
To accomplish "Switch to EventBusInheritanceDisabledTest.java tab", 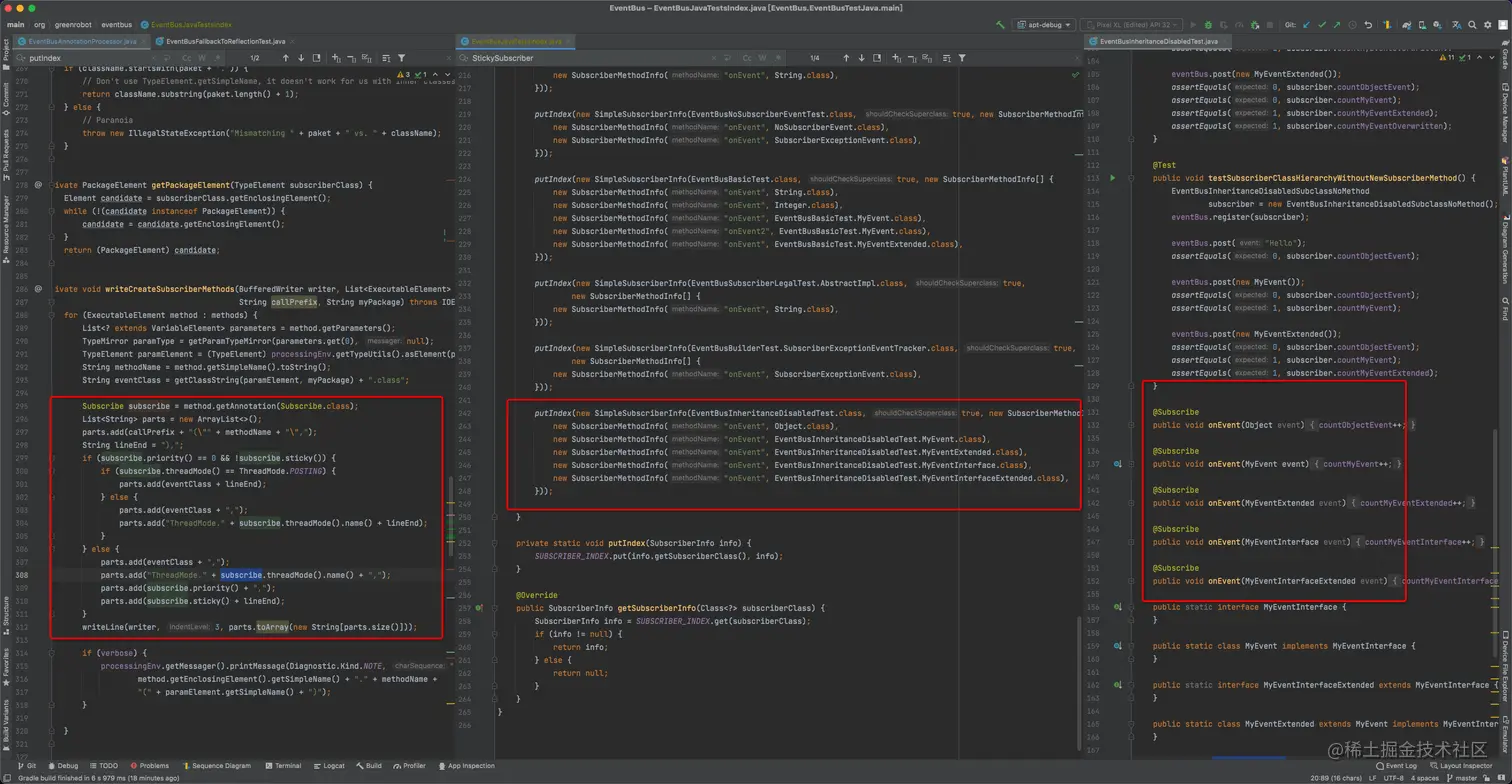I will pyautogui.click(x=1158, y=42).
